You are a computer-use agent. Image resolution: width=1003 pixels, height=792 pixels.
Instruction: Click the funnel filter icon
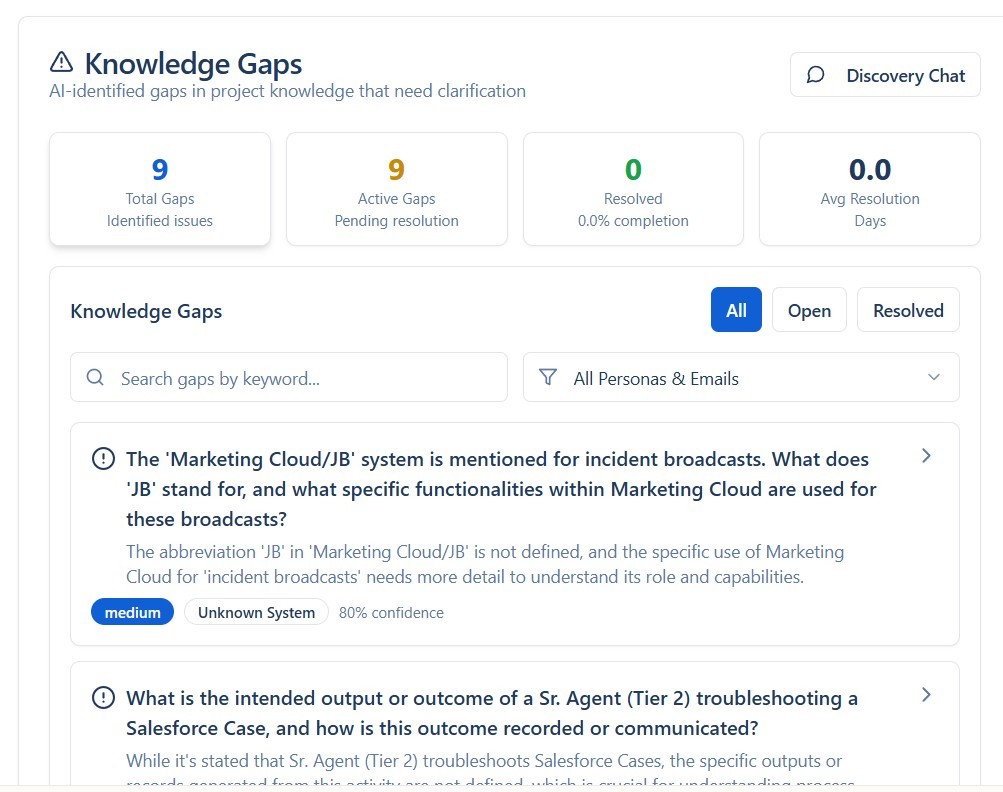click(x=548, y=377)
